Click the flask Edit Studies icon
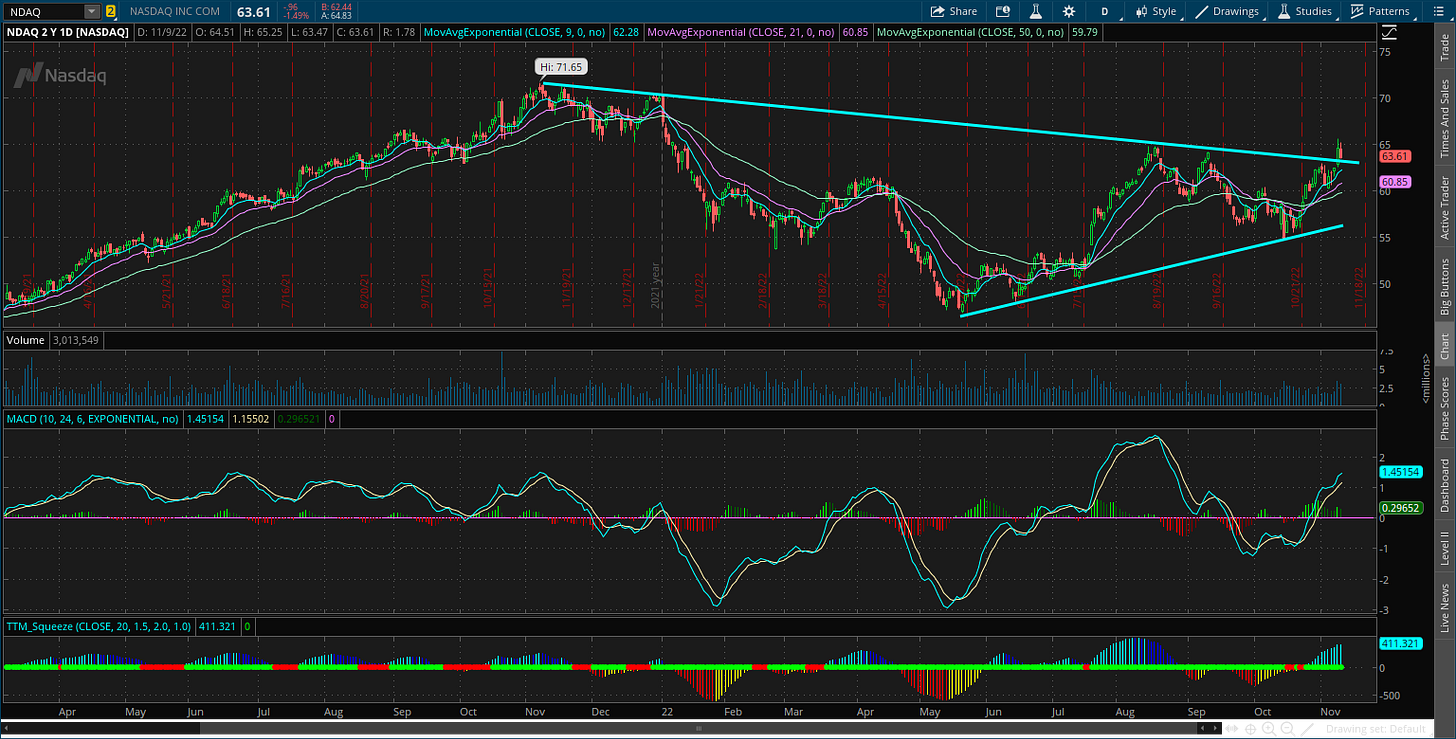The height and width of the screenshot is (739, 1456). coord(1036,11)
